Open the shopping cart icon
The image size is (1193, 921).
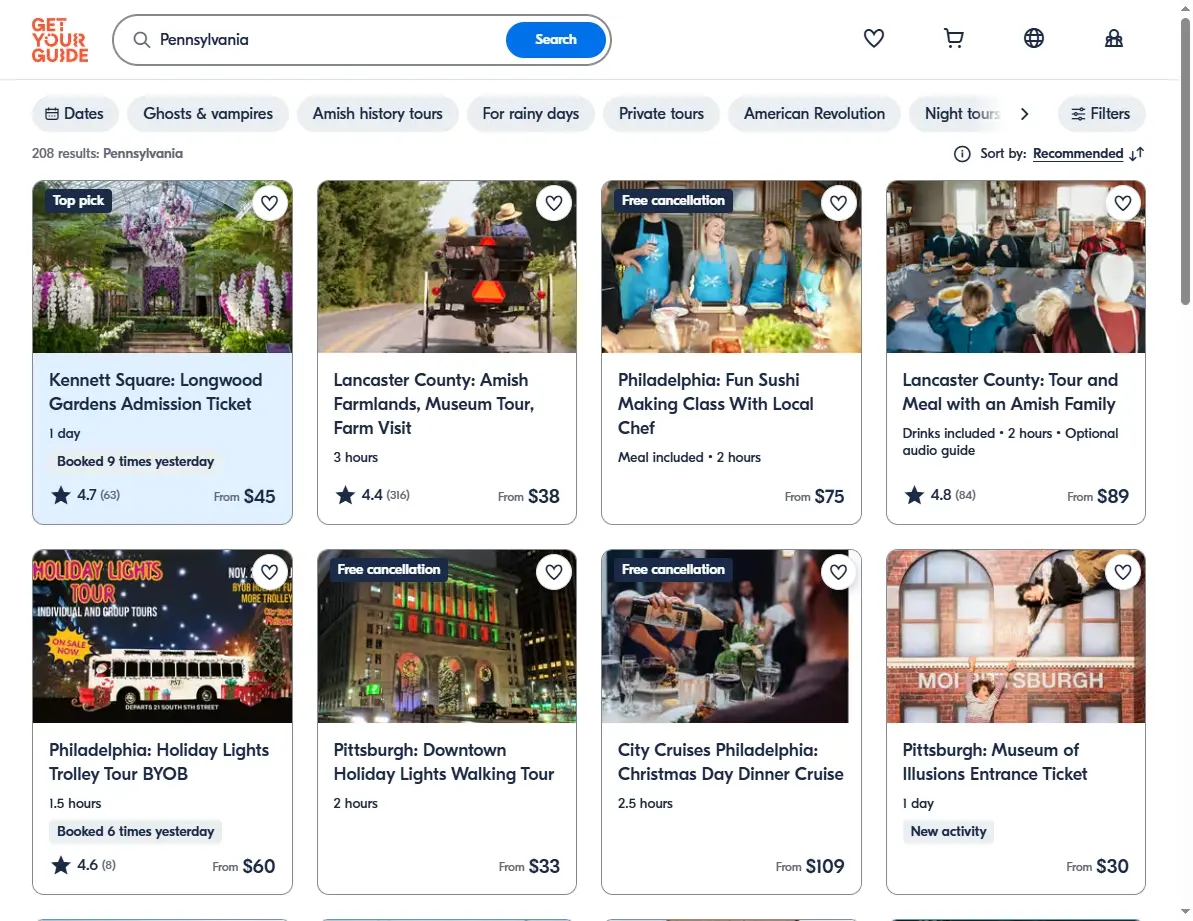click(x=953, y=38)
